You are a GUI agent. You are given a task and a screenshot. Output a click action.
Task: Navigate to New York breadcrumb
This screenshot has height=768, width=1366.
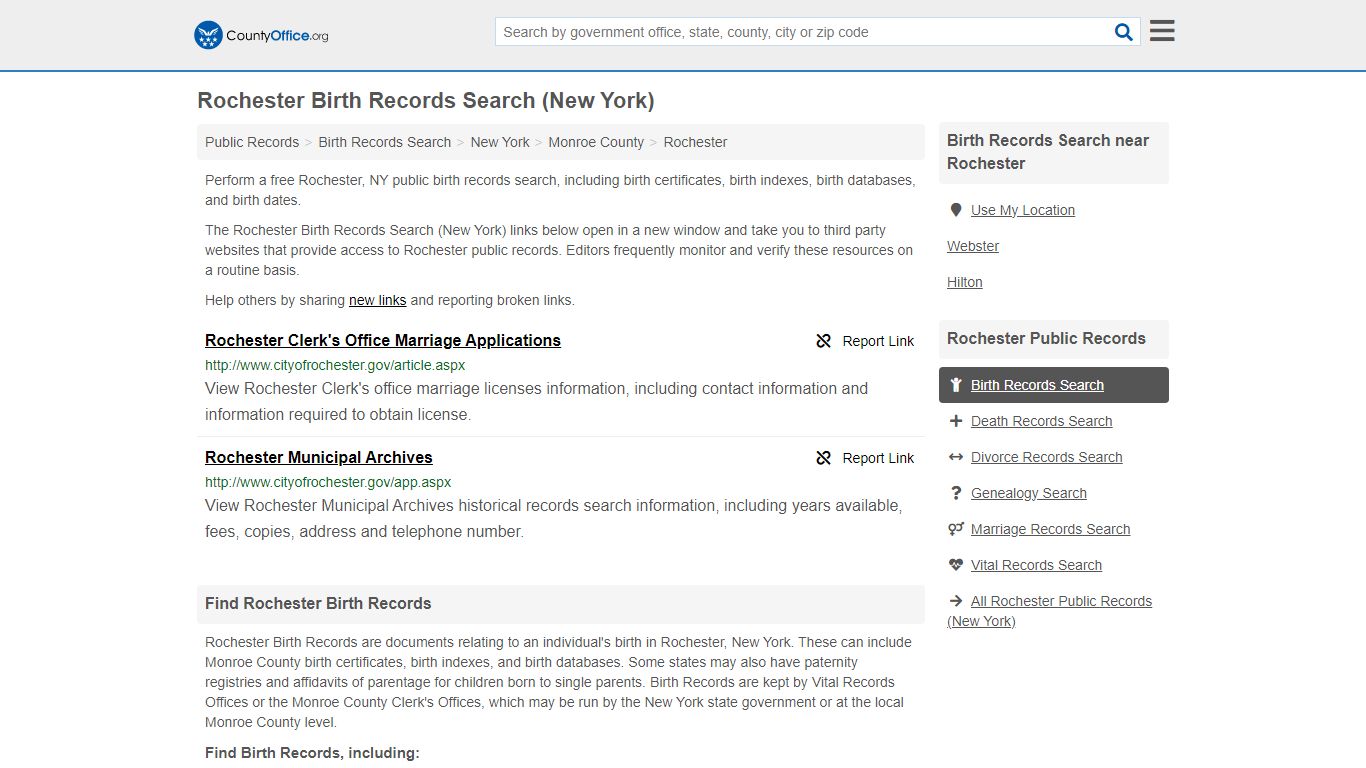point(500,142)
